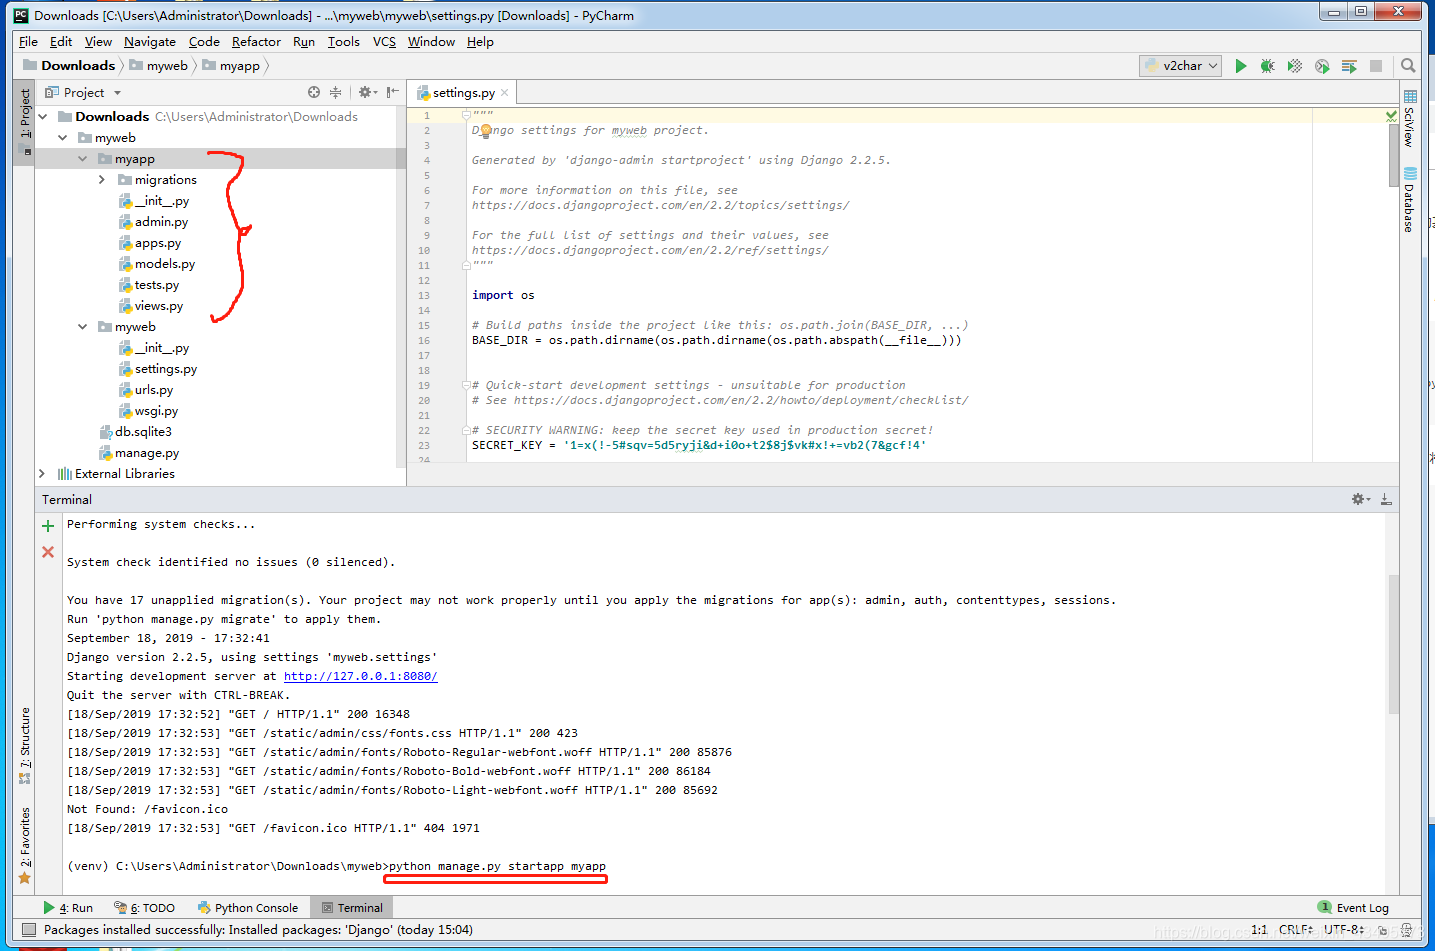Add a new terminal session with plus
This screenshot has width=1435, height=951.
coord(48,526)
